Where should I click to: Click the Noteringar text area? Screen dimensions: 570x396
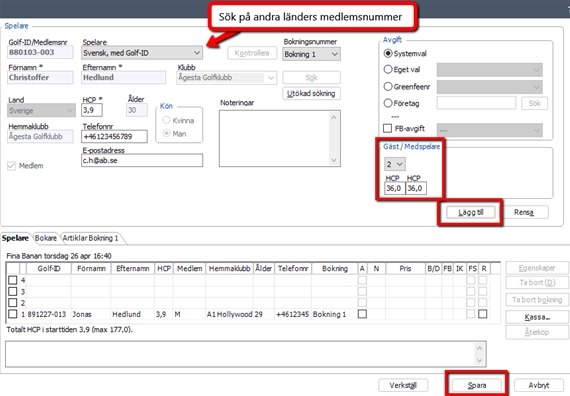(280, 139)
